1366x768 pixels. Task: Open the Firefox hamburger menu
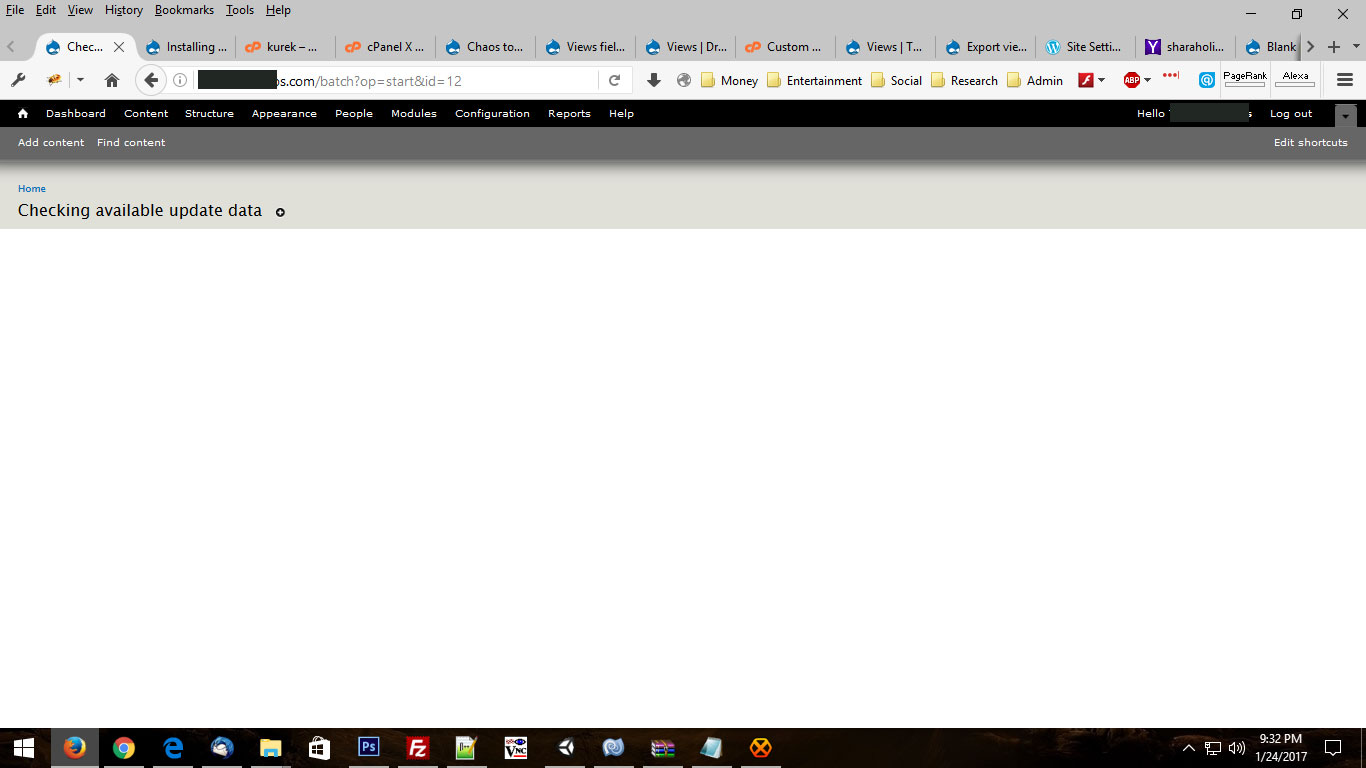[x=1345, y=80]
